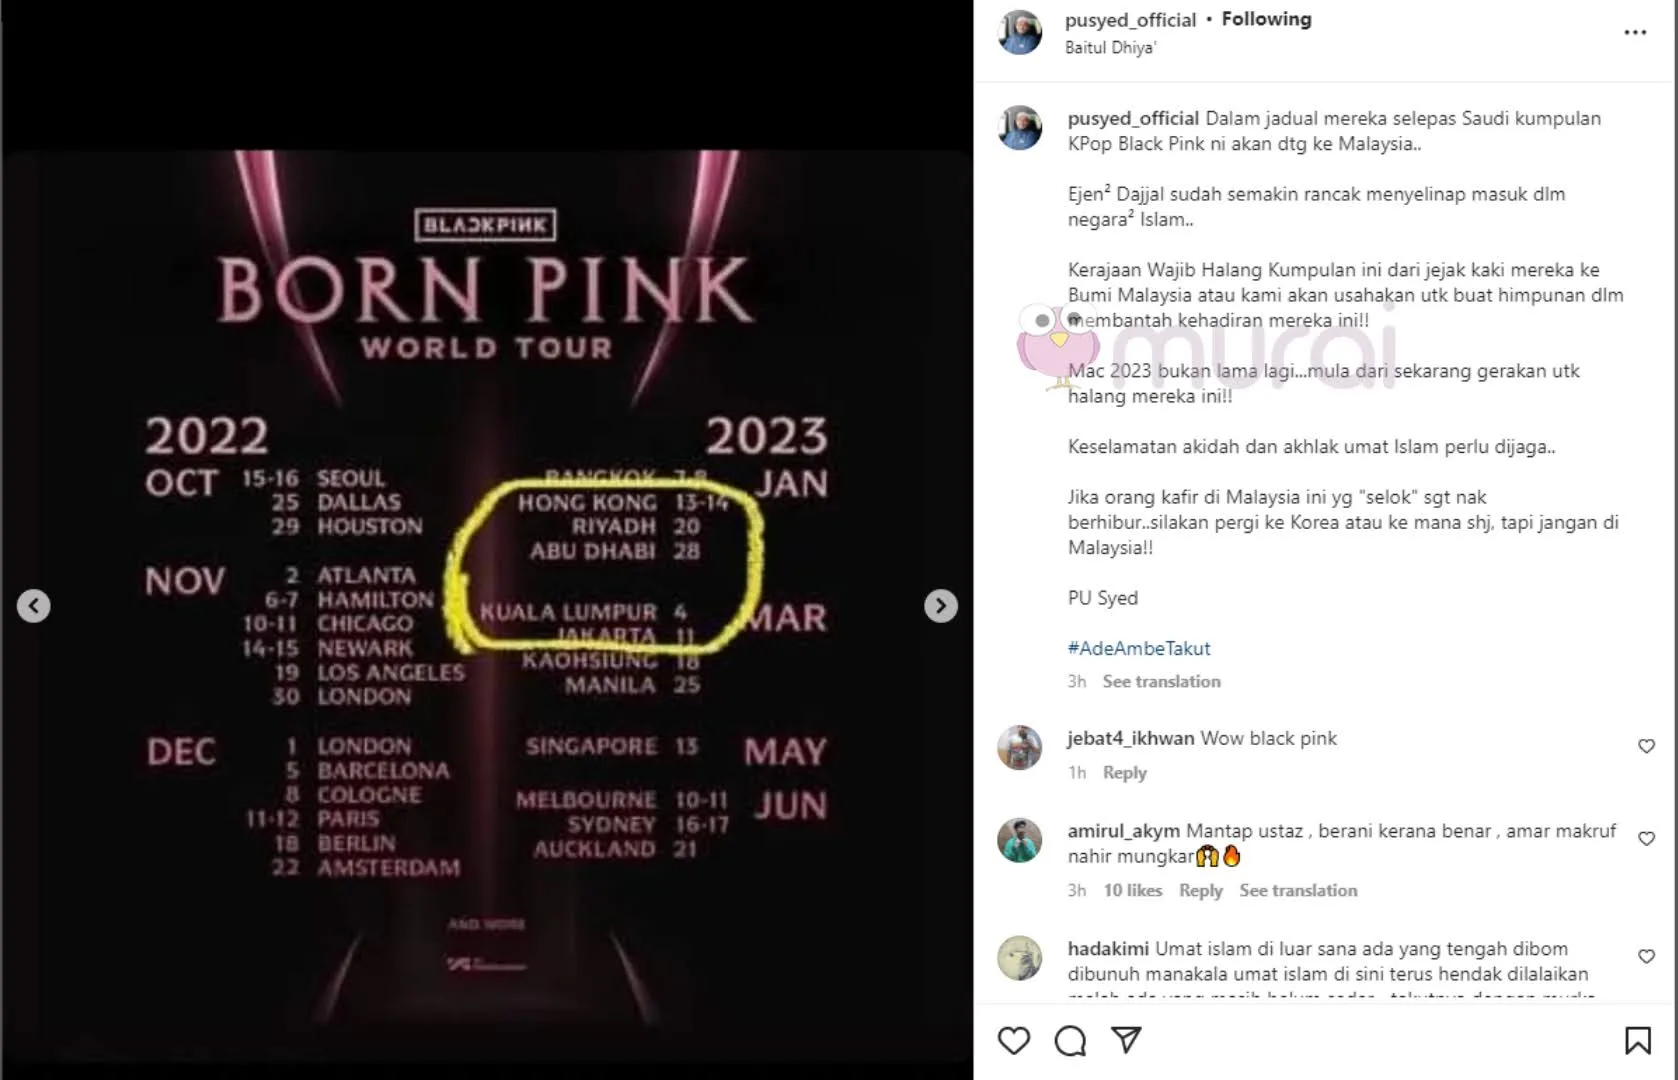The width and height of the screenshot is (1678, 1080).
Task: Toggle the Following status button
Action: (1266, 19)
